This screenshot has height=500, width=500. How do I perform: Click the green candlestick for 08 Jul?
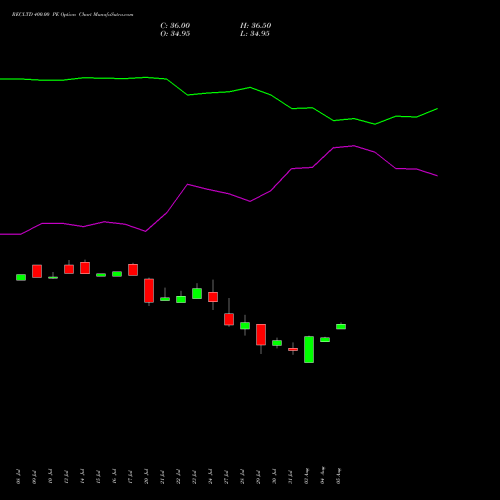(21, 277)
